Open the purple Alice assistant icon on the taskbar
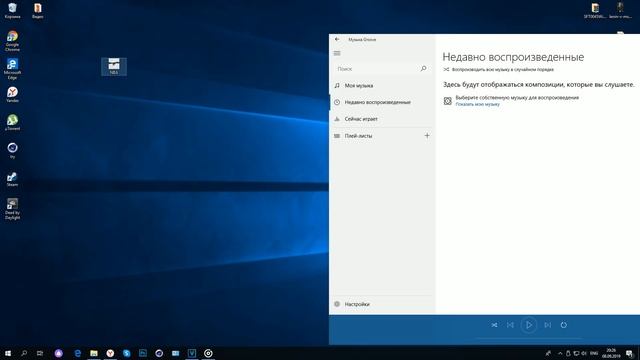Viewport: 640px width, 360px height. [x=59, y=353]
